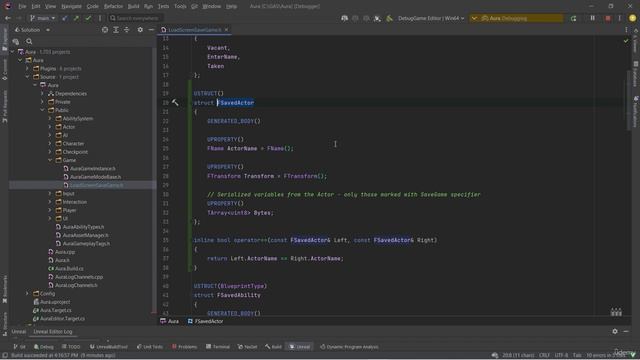Open the Build menu

click(x=133, y=7)
